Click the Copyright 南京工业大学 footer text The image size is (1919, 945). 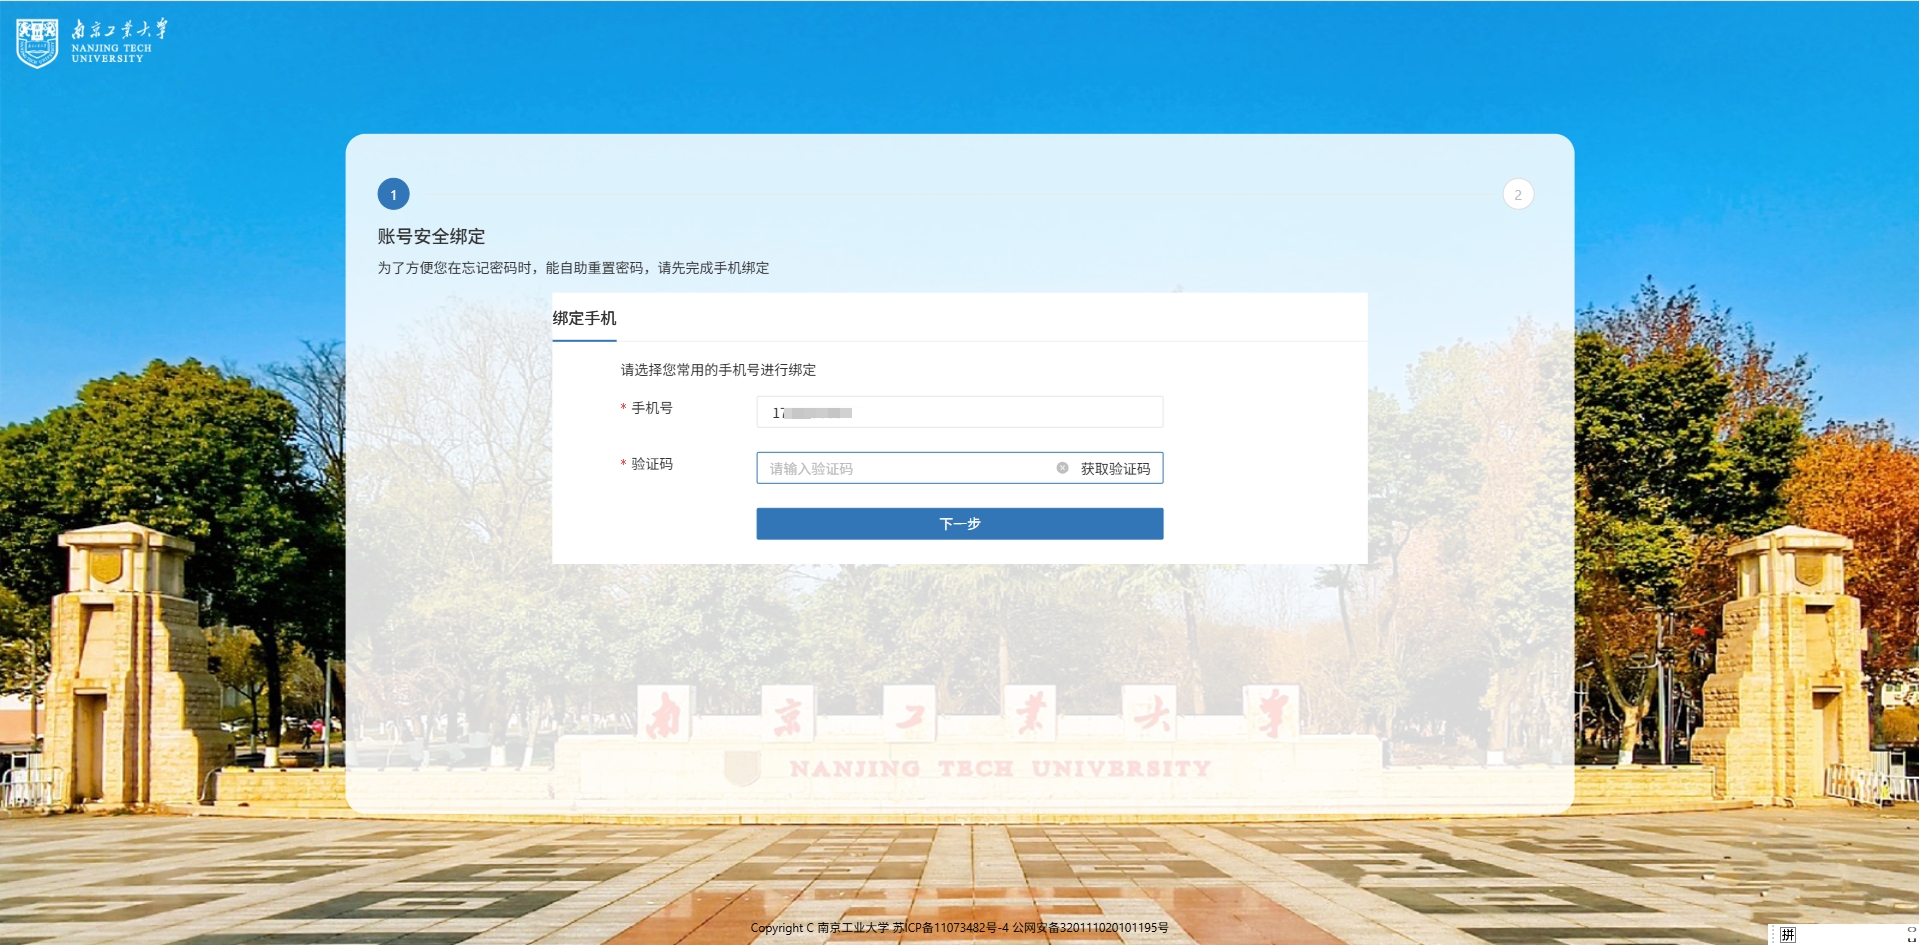(x=959, y=928)
